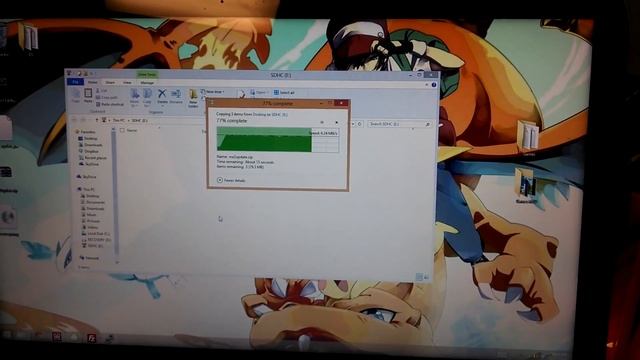640x360 pixels.
Task: Select the folder icon near Charizard's wing
Action: (529, 136)
